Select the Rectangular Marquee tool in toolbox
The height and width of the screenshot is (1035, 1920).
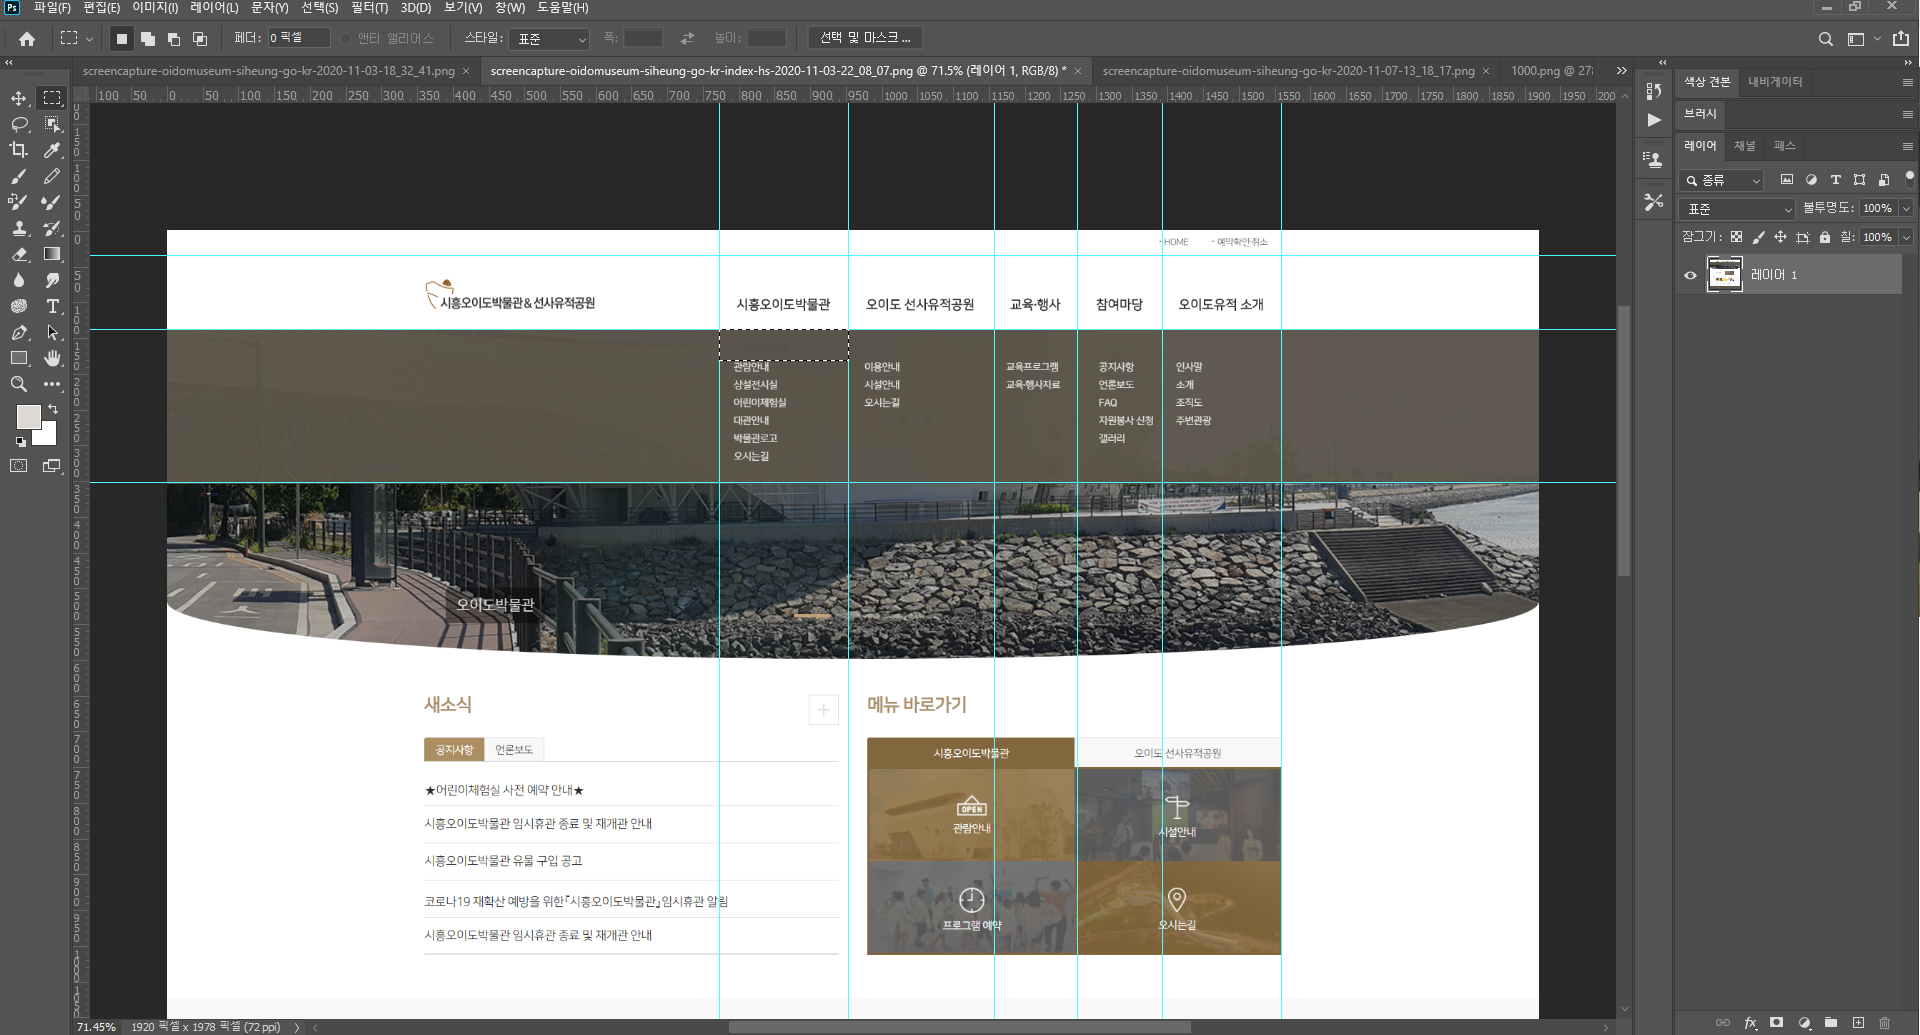pos(52,98)
